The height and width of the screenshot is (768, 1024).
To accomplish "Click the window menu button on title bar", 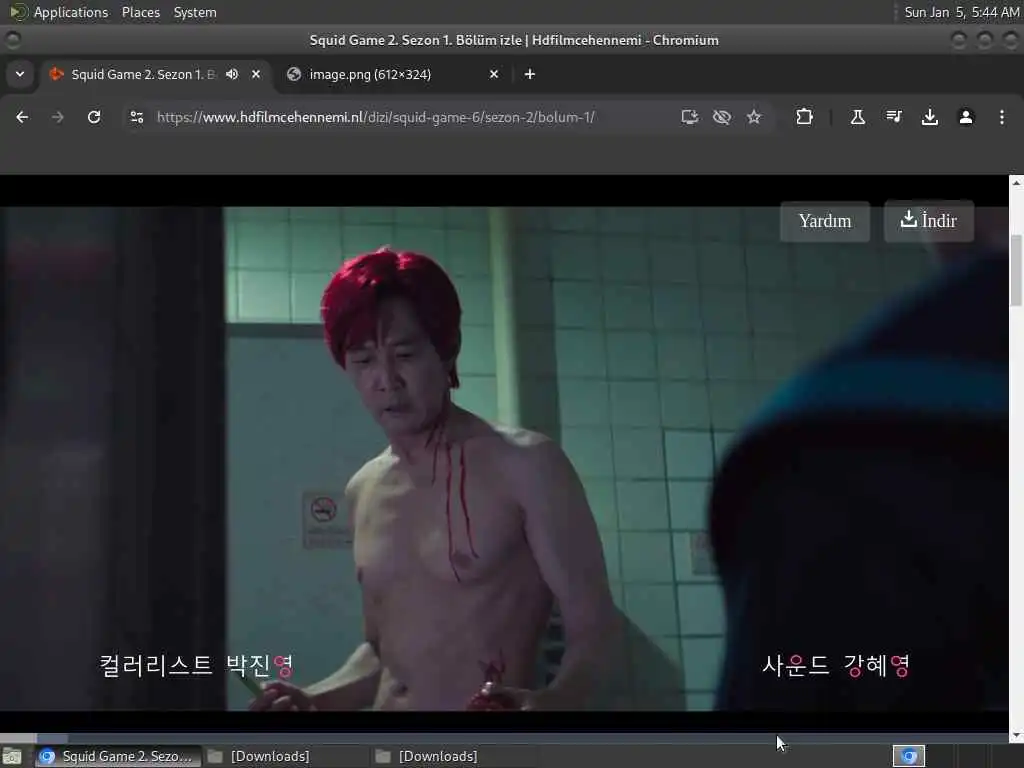I will pos(12,40).
